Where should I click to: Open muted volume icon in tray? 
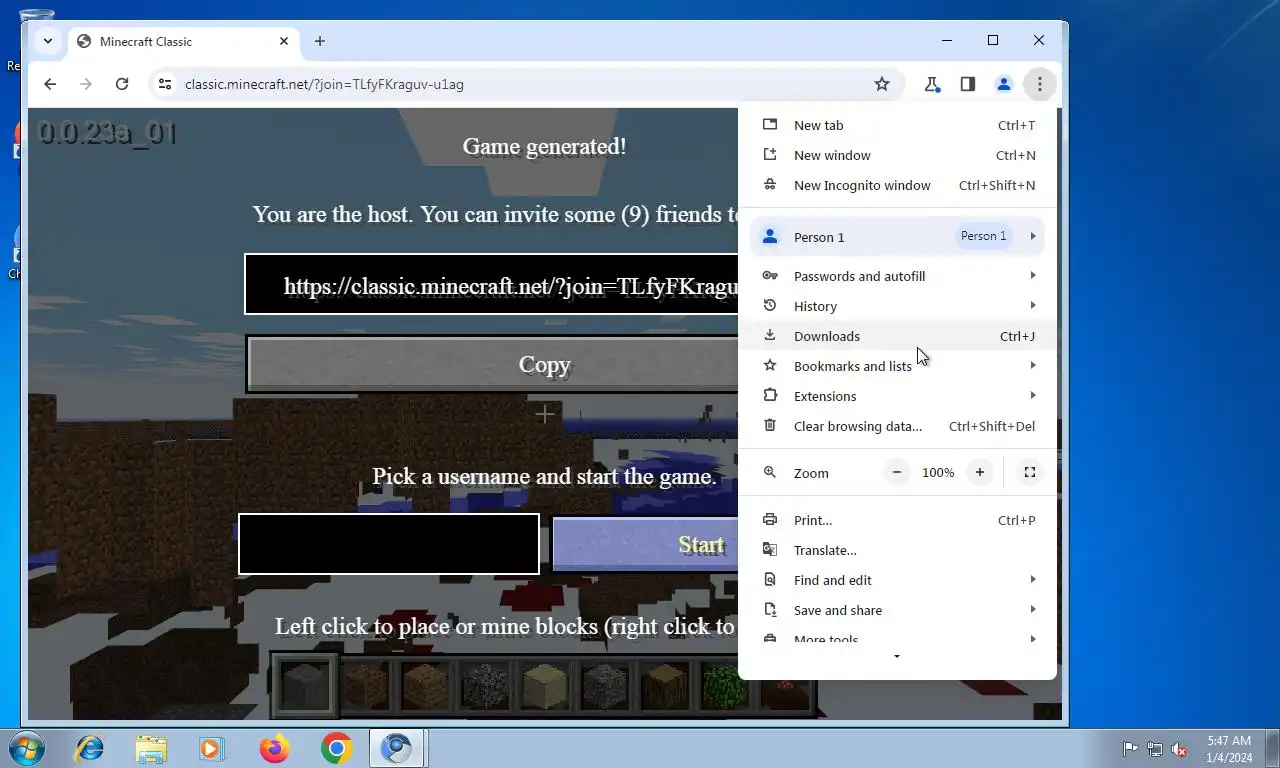pyautogui.click(x=1179, y=748)
